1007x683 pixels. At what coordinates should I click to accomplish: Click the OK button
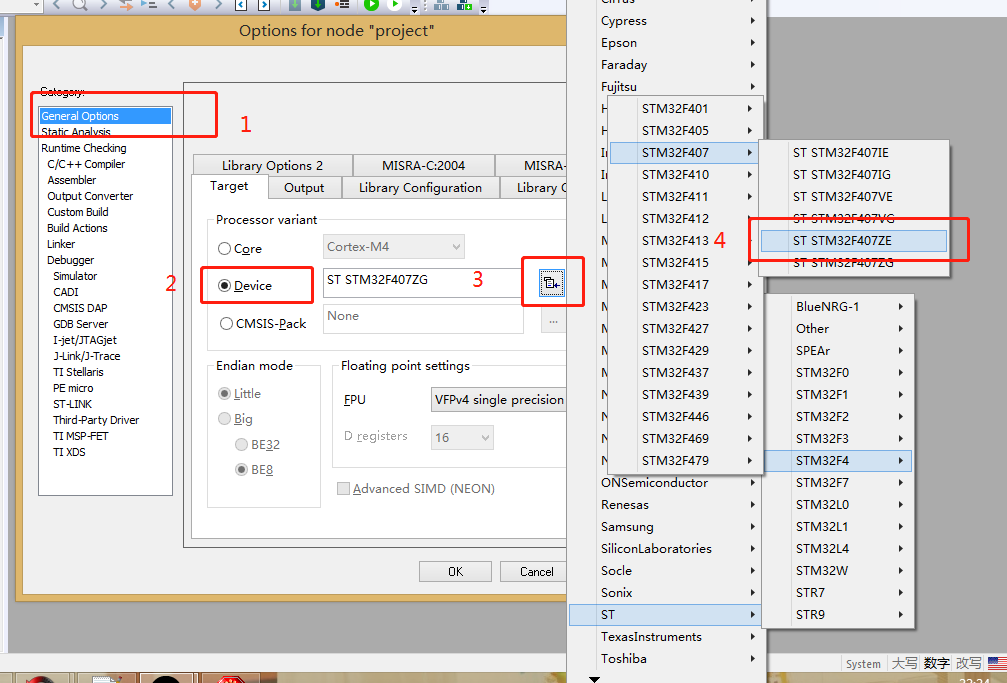click(455, 571)
